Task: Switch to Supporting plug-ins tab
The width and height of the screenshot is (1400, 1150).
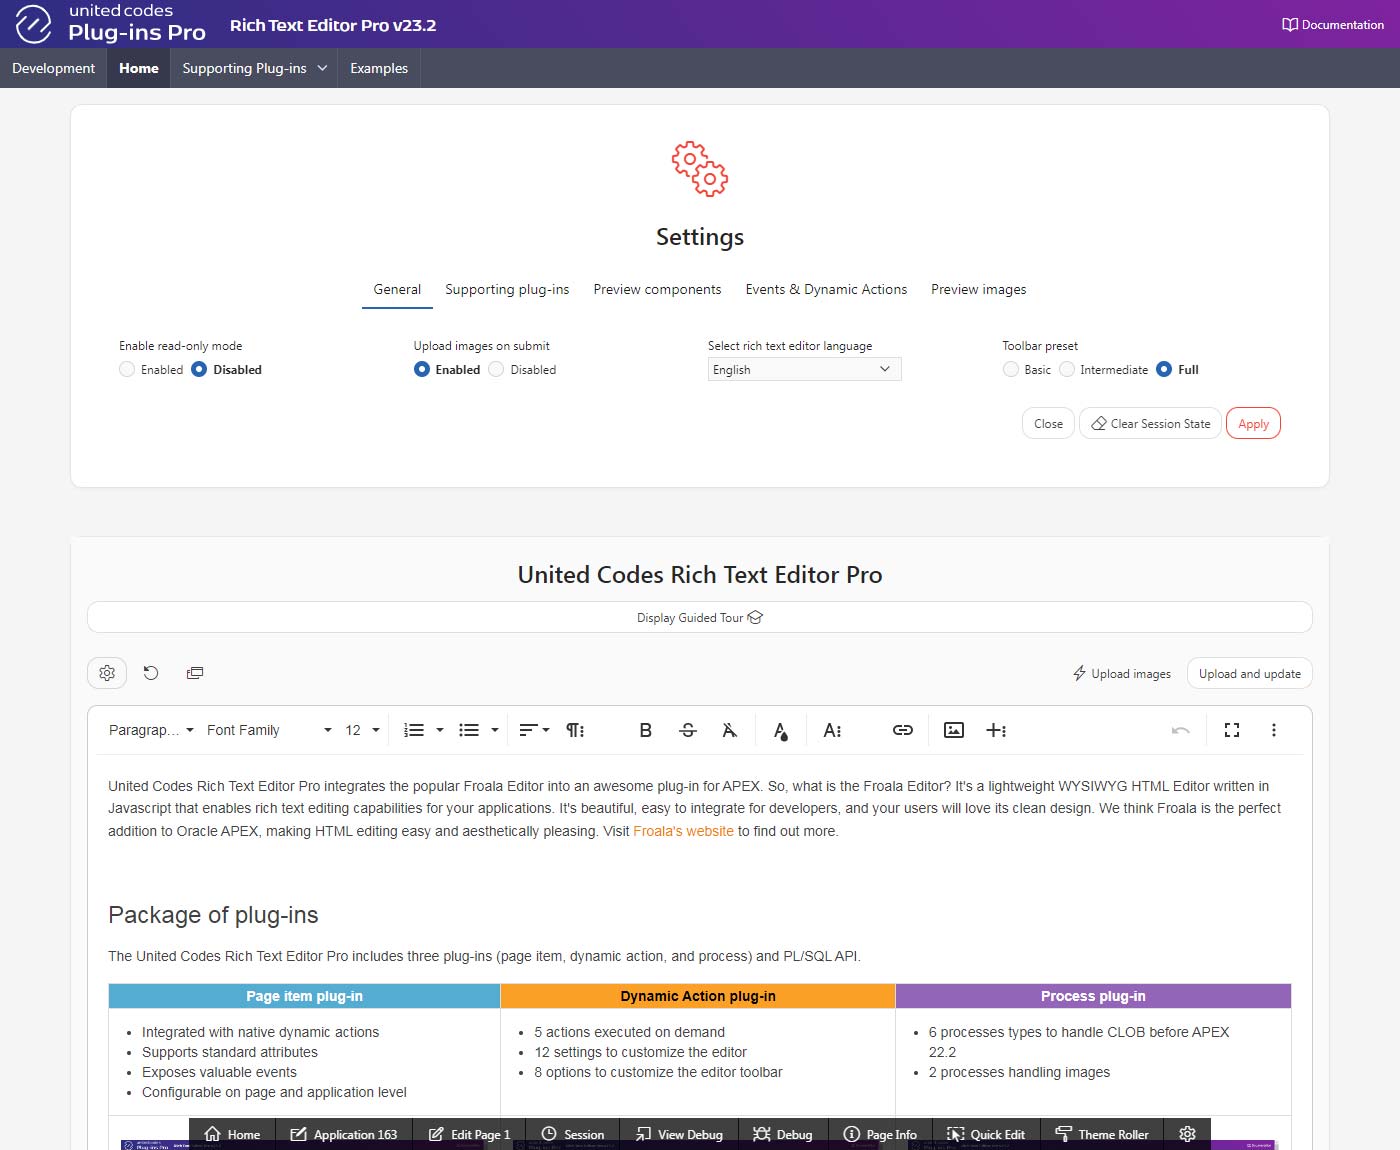Action: 507,289
